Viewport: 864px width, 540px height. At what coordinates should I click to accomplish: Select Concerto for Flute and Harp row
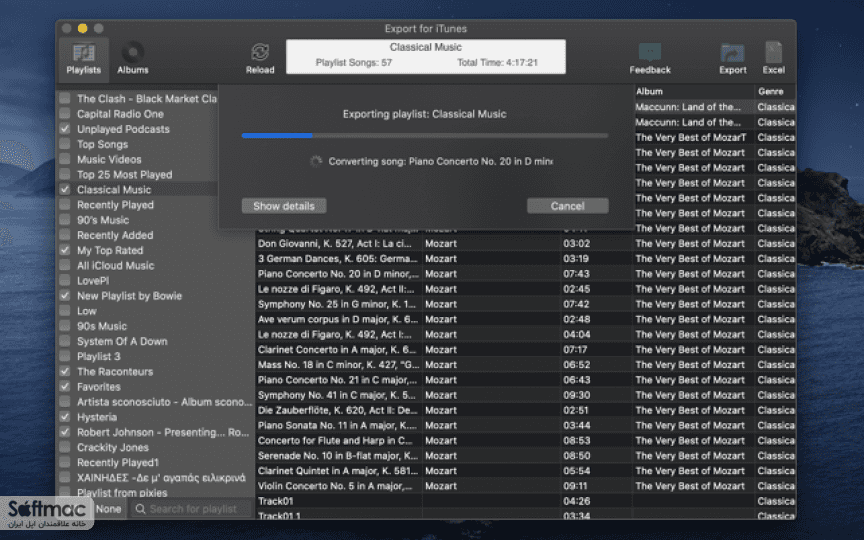(526, 440)
